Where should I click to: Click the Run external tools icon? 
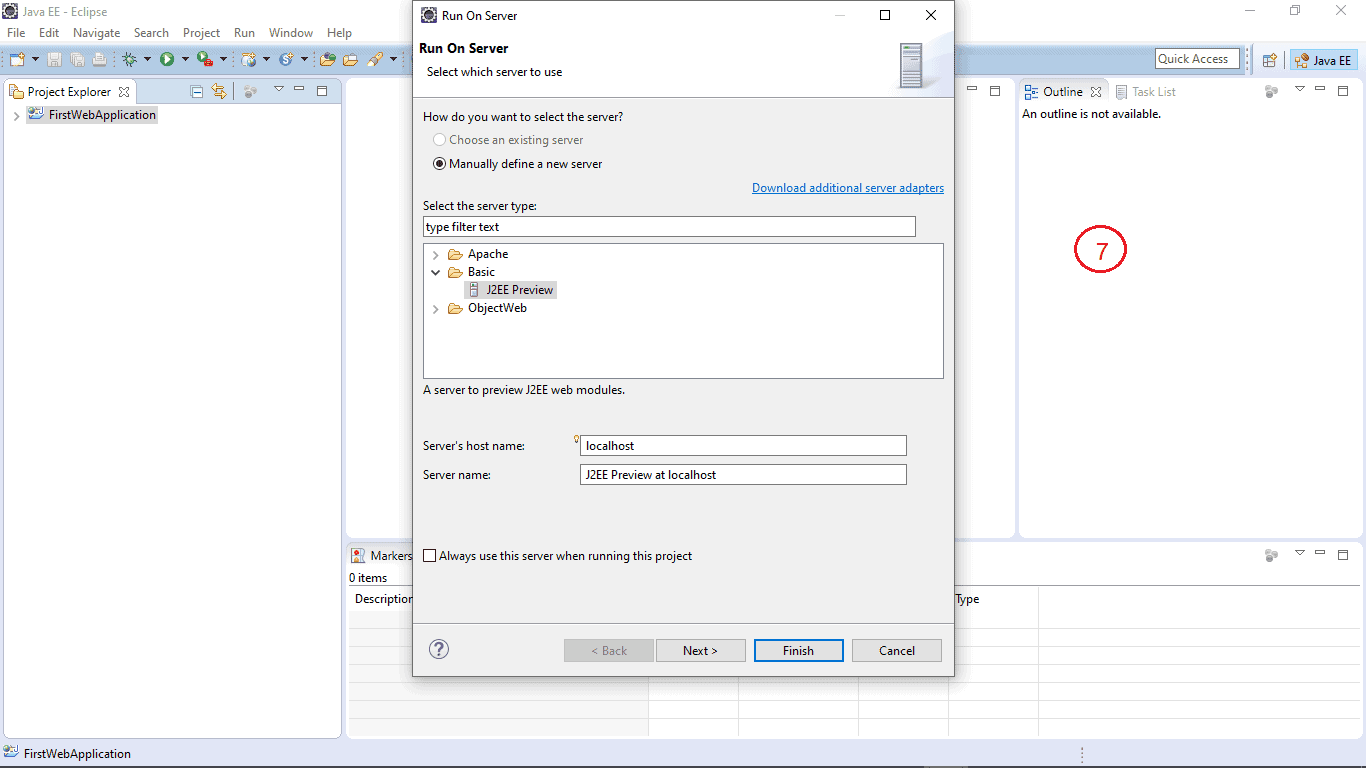(x=204, y=60)
